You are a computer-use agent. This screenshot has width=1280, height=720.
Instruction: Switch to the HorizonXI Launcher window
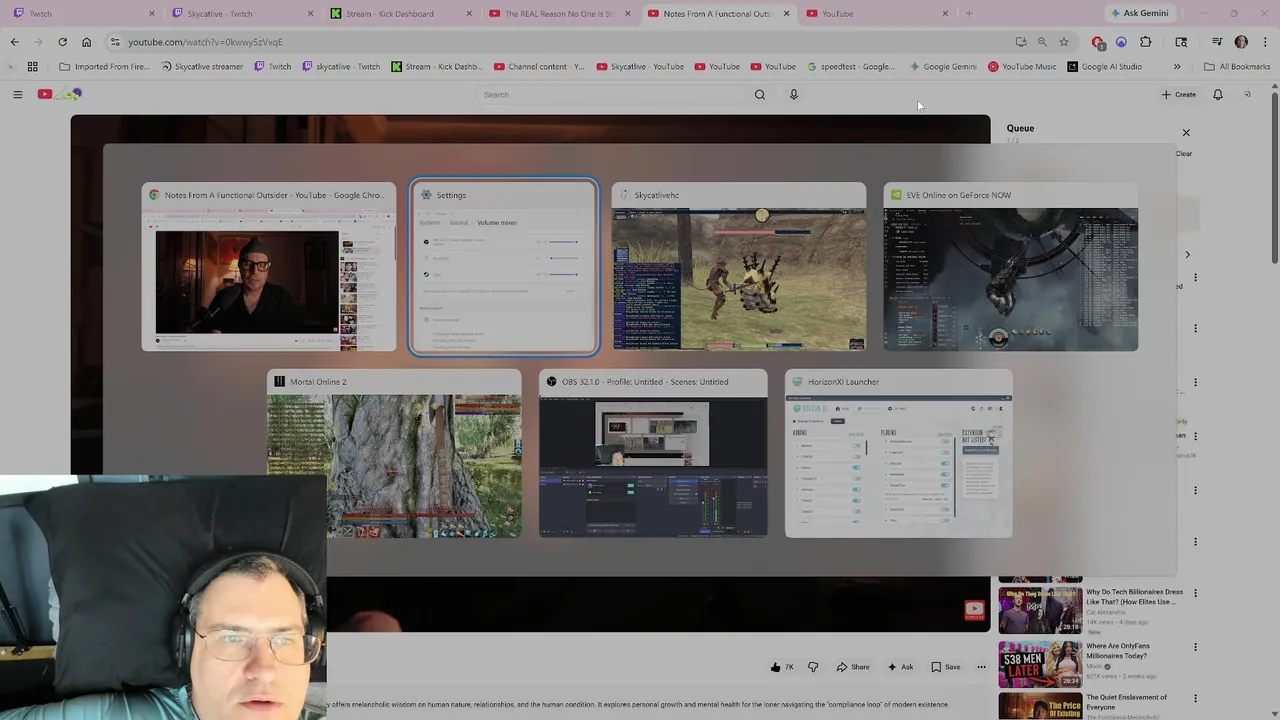(899, 454)
